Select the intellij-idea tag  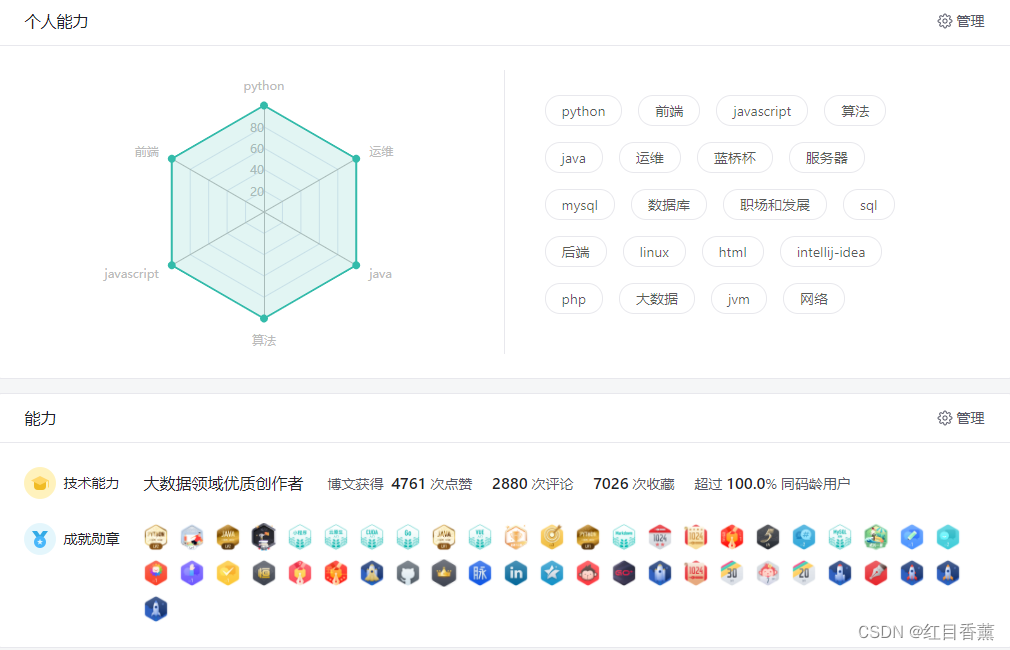[830, 251]
